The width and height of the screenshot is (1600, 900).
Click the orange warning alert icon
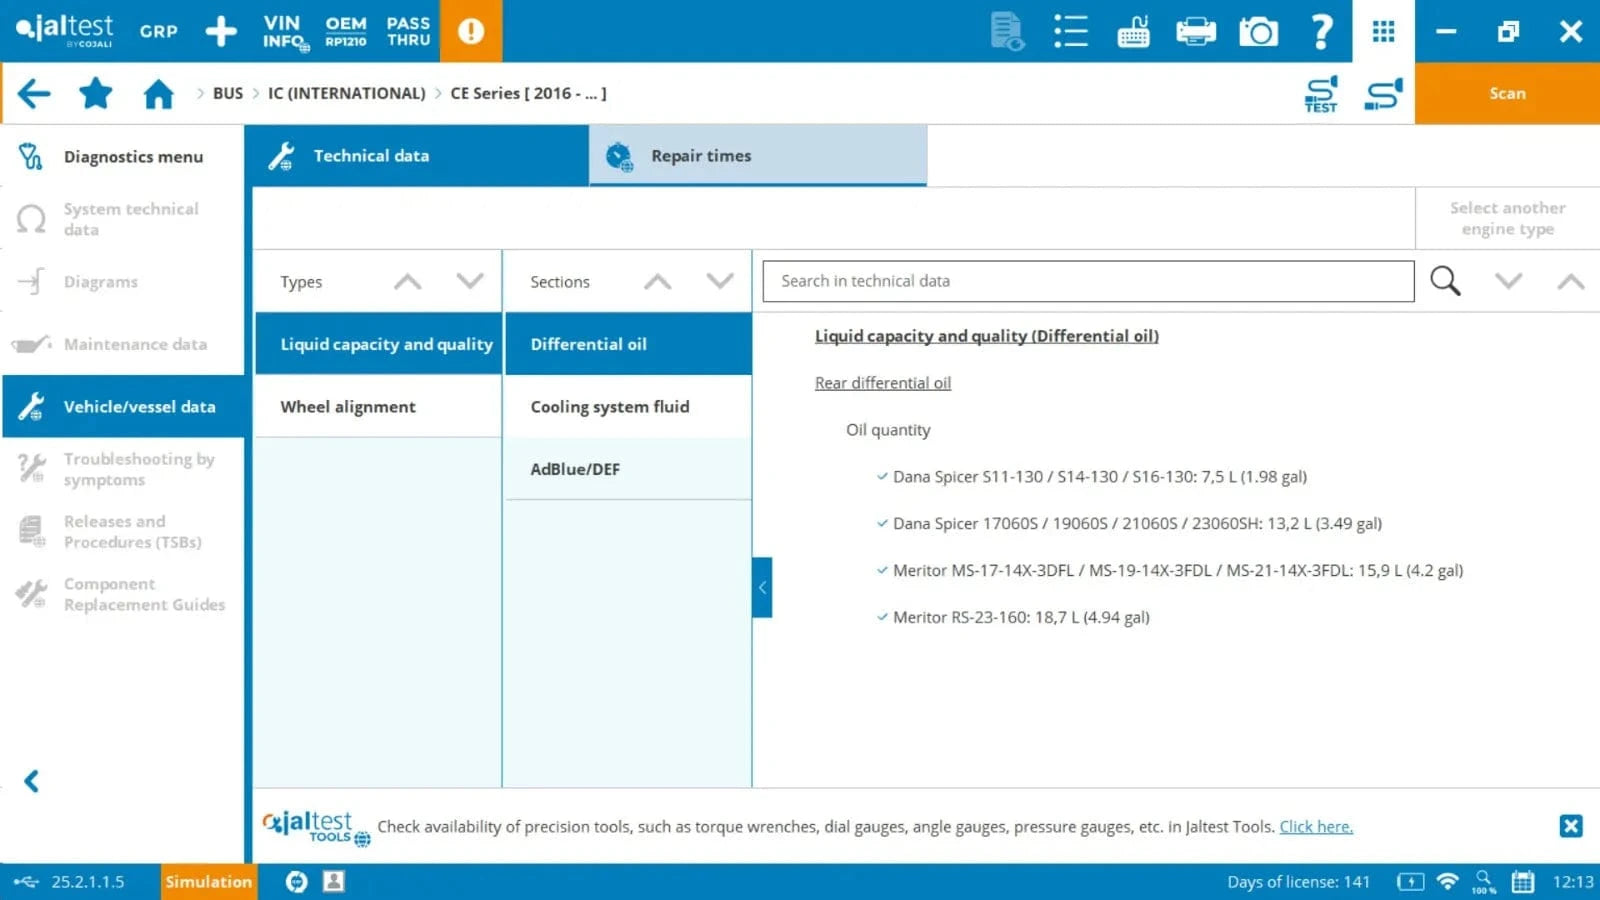471,31
